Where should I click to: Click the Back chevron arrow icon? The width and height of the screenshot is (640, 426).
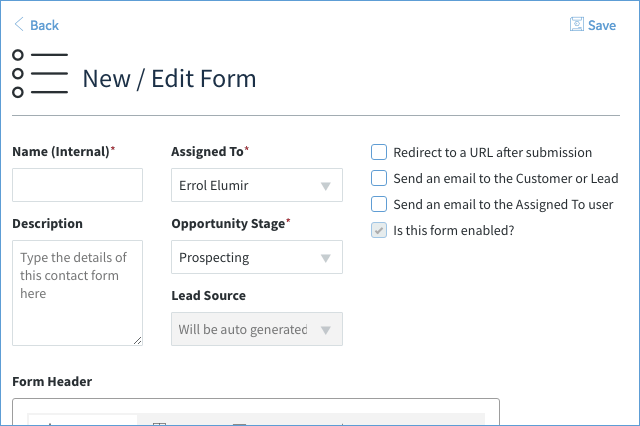19,24
